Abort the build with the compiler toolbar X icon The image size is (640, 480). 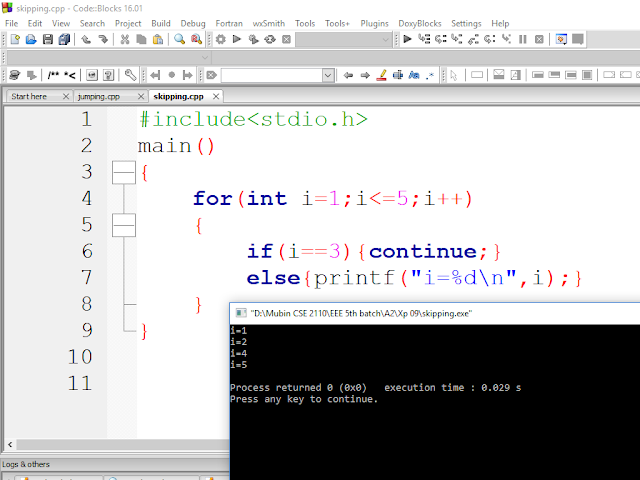pos(287,39)
